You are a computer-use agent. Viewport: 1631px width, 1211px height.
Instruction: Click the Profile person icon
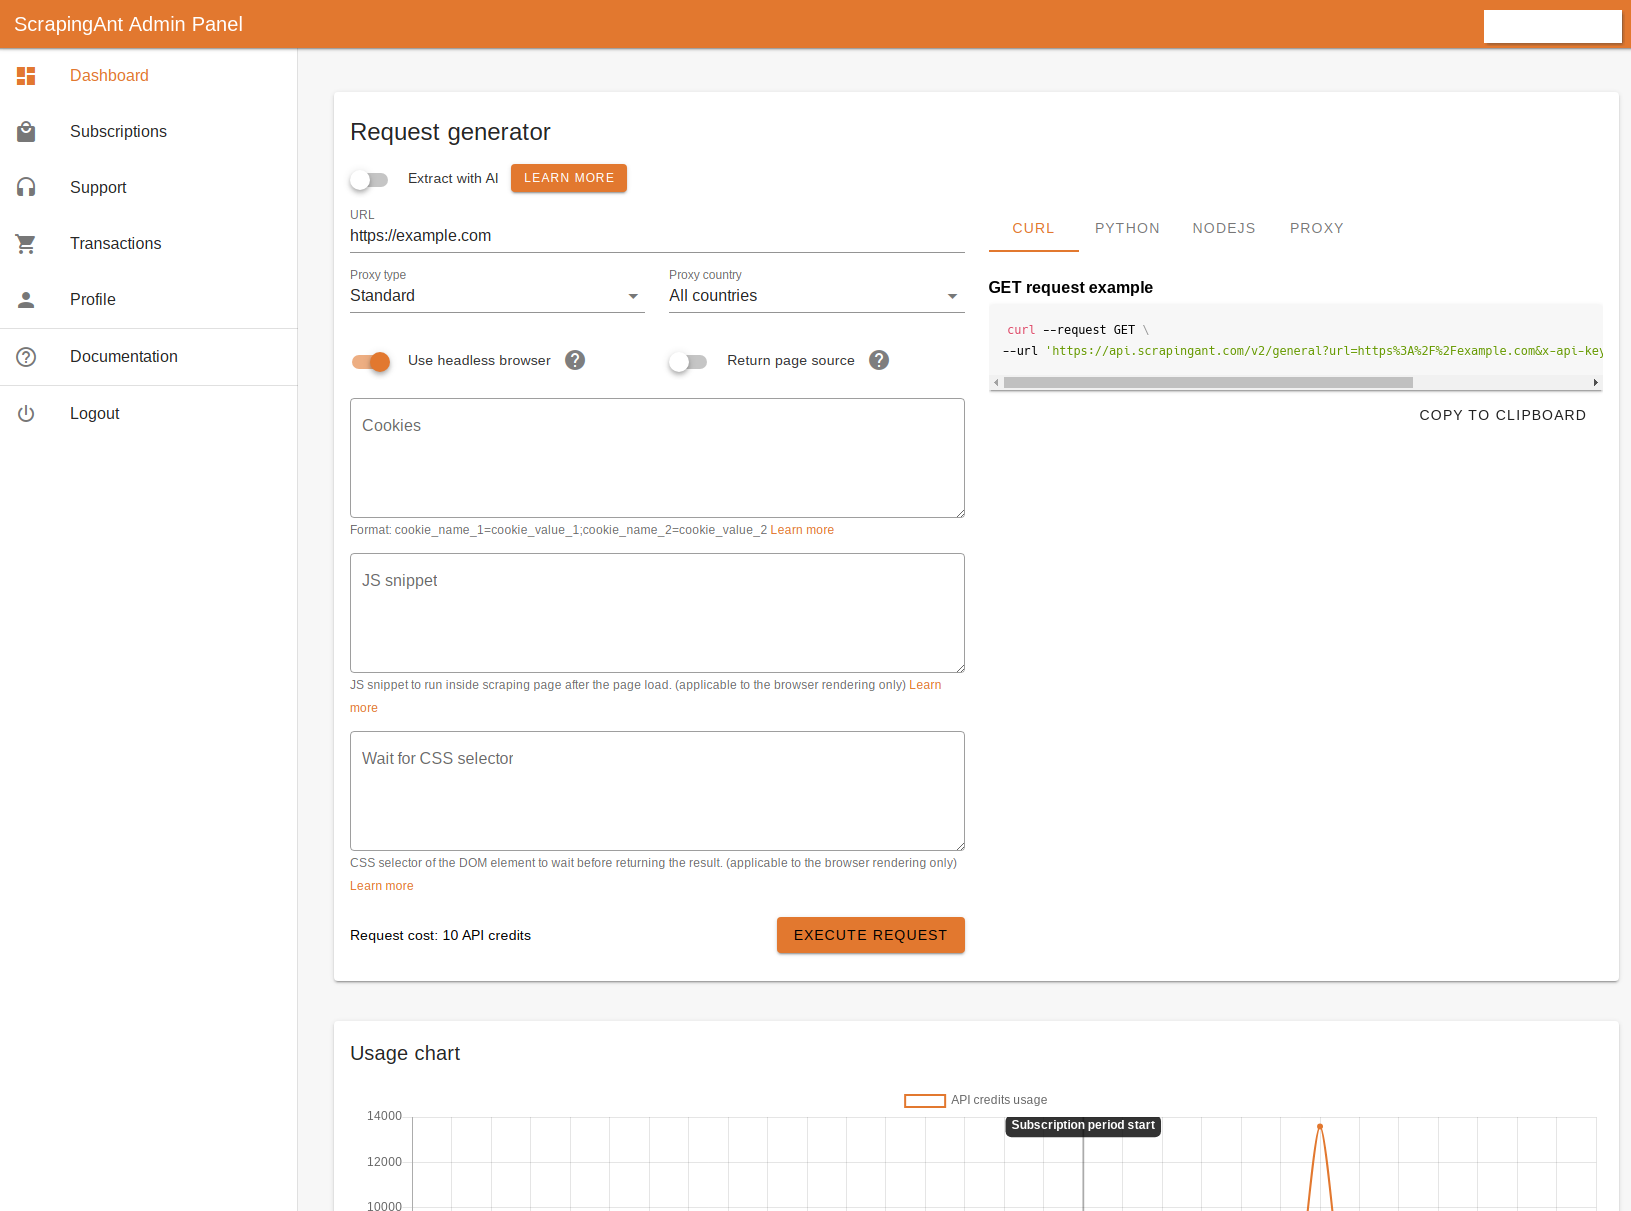26,300
